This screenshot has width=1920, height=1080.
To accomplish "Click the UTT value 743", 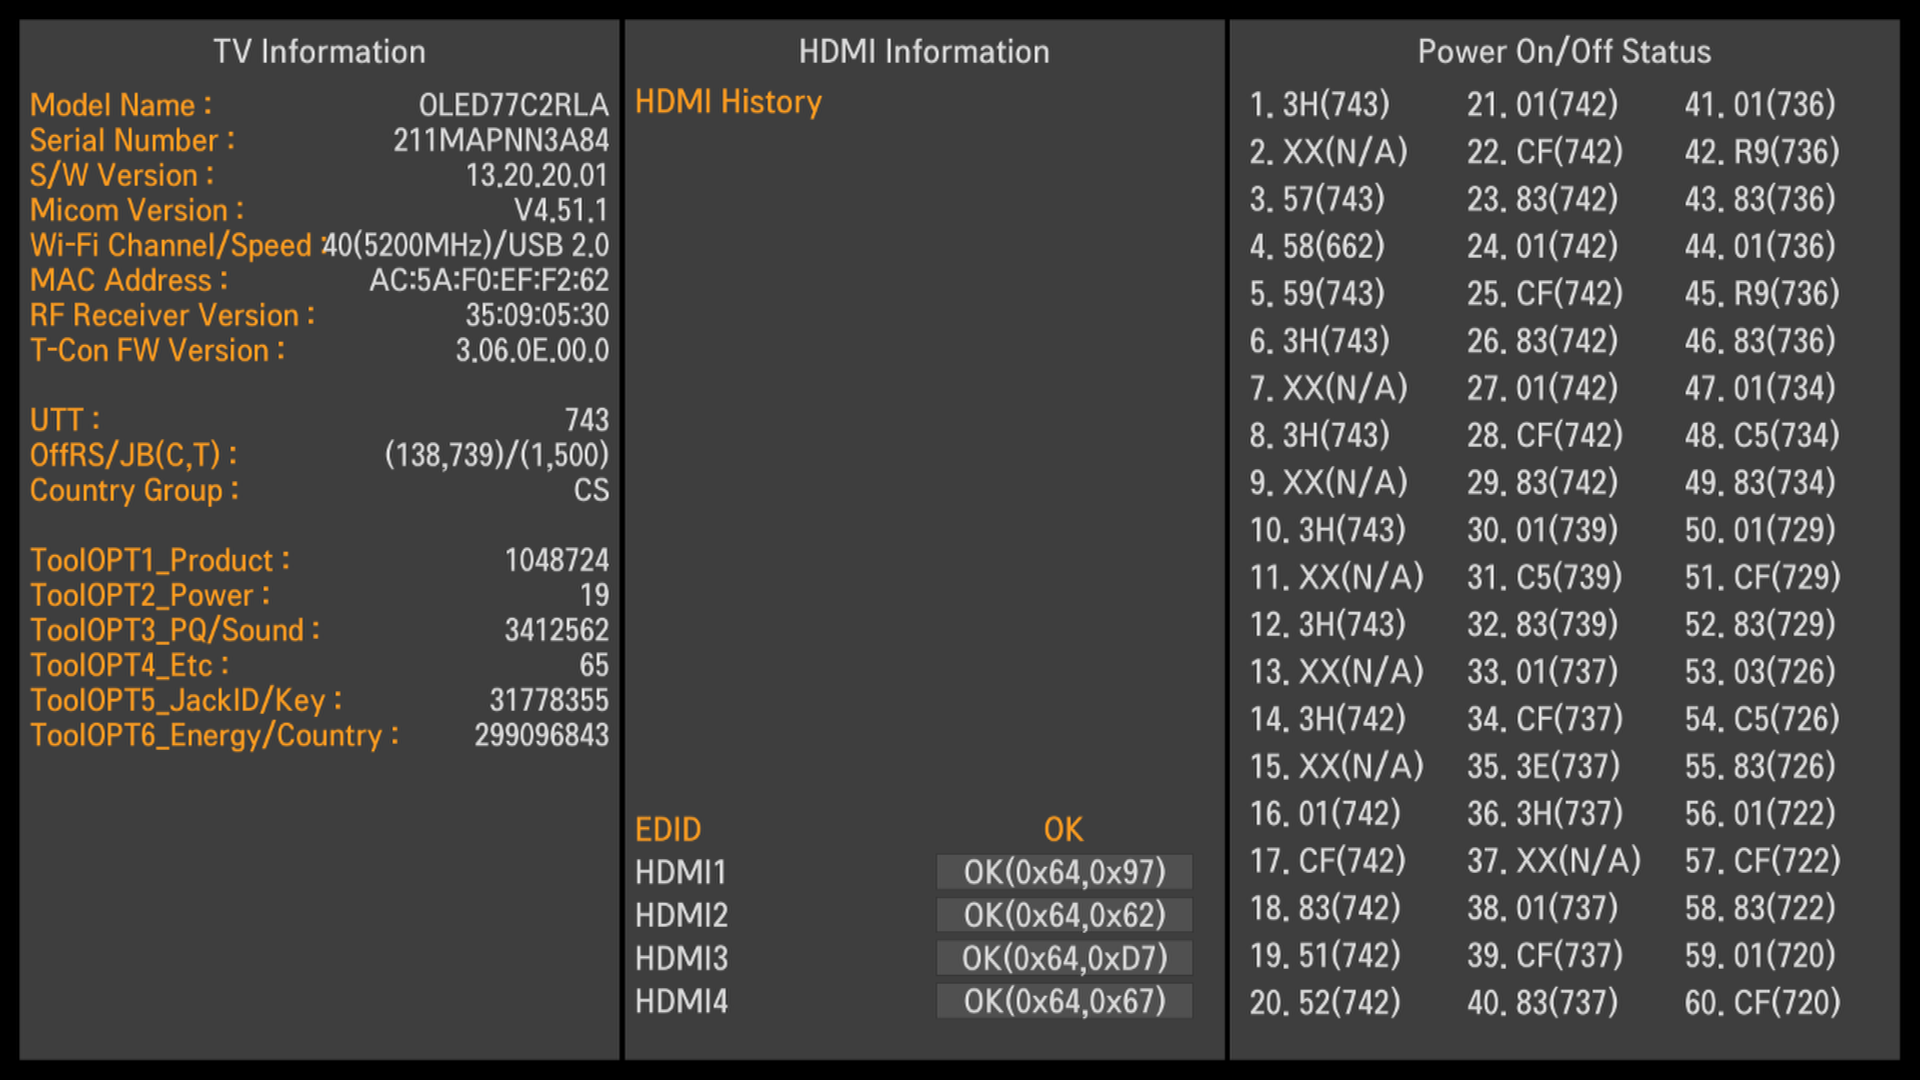I will pos(586,420).
